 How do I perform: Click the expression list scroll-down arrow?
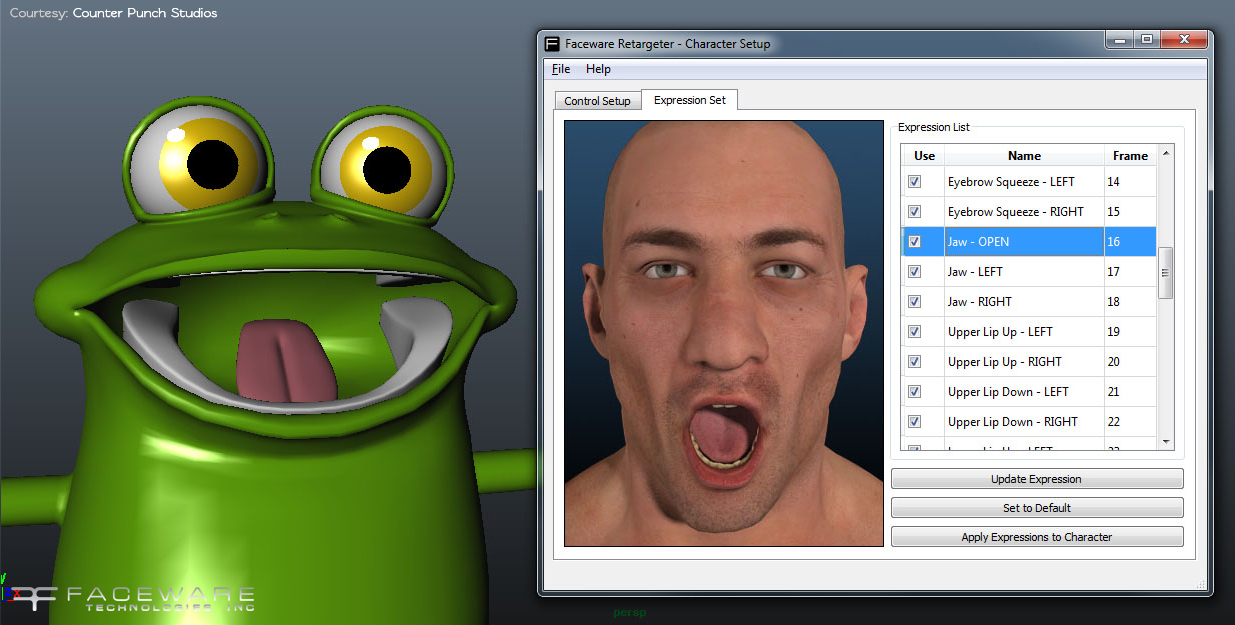pyautogui.click(x=1165, y=441)
